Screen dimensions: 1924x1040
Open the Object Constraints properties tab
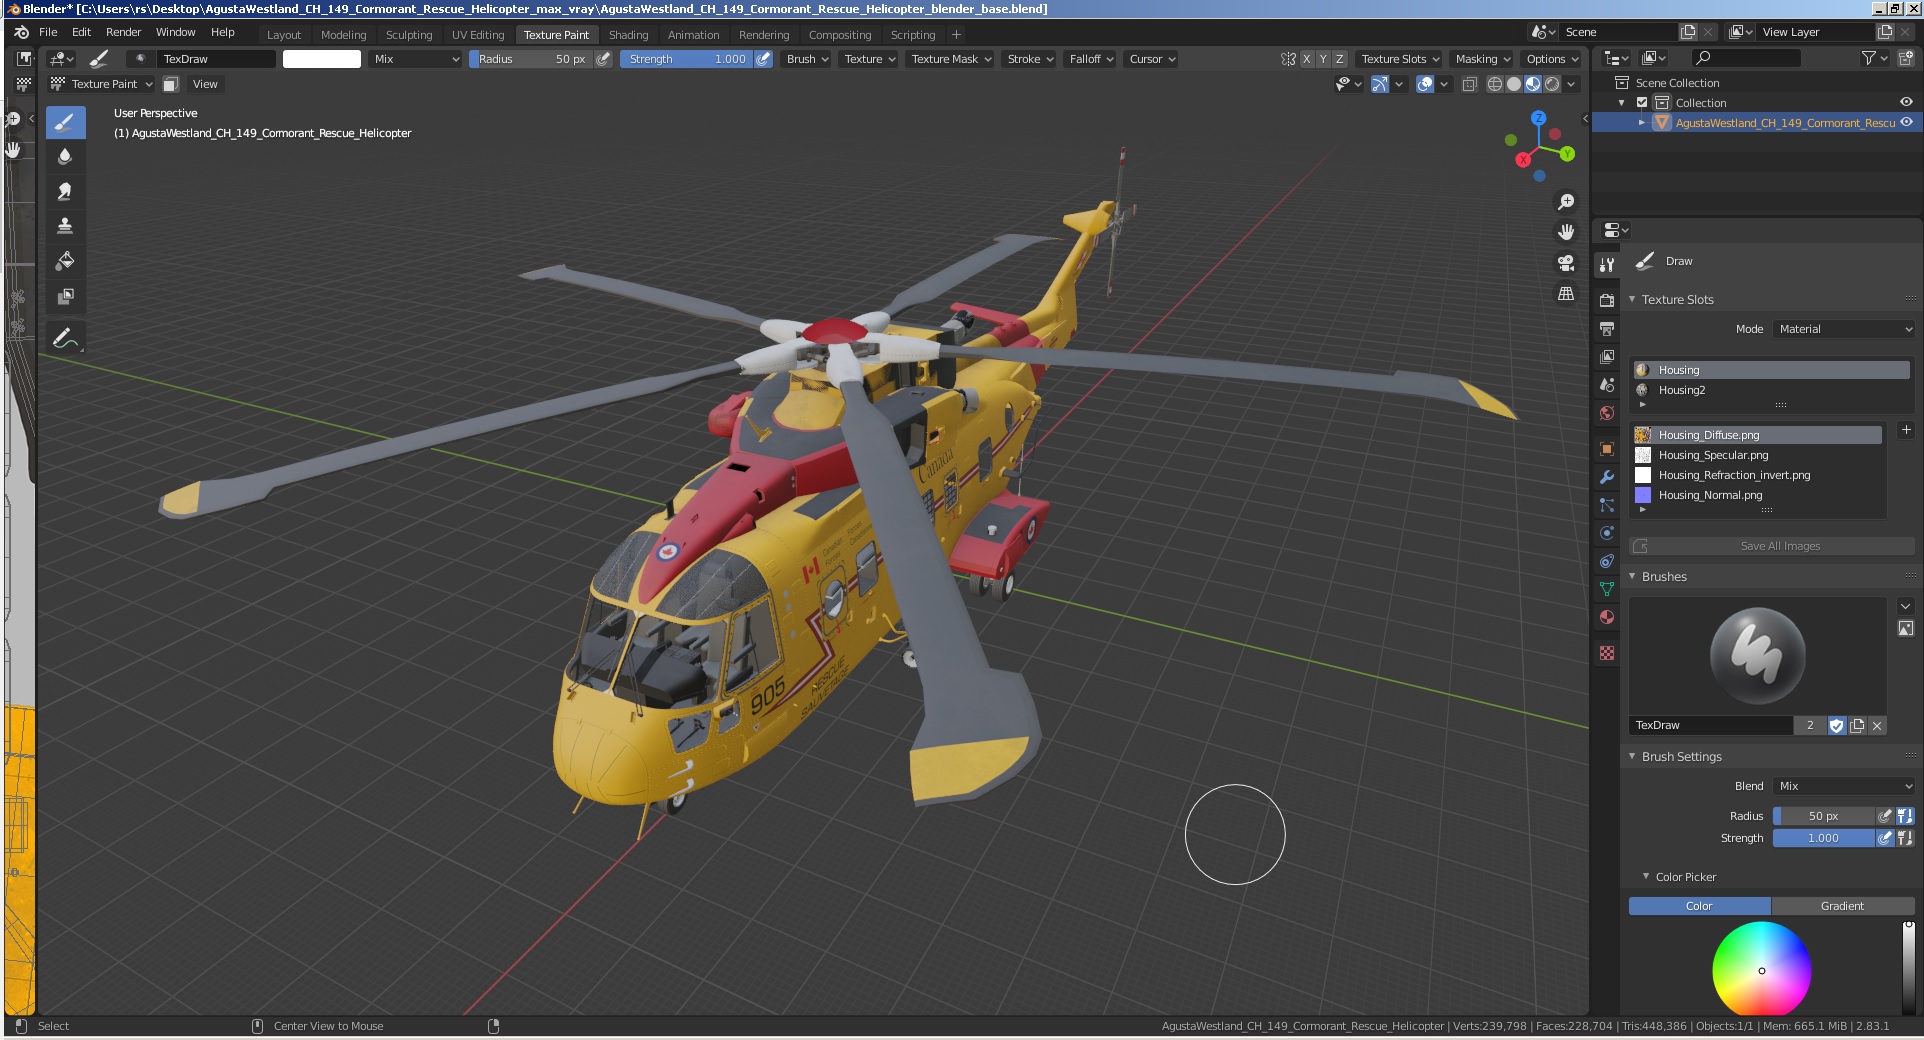1607,561
